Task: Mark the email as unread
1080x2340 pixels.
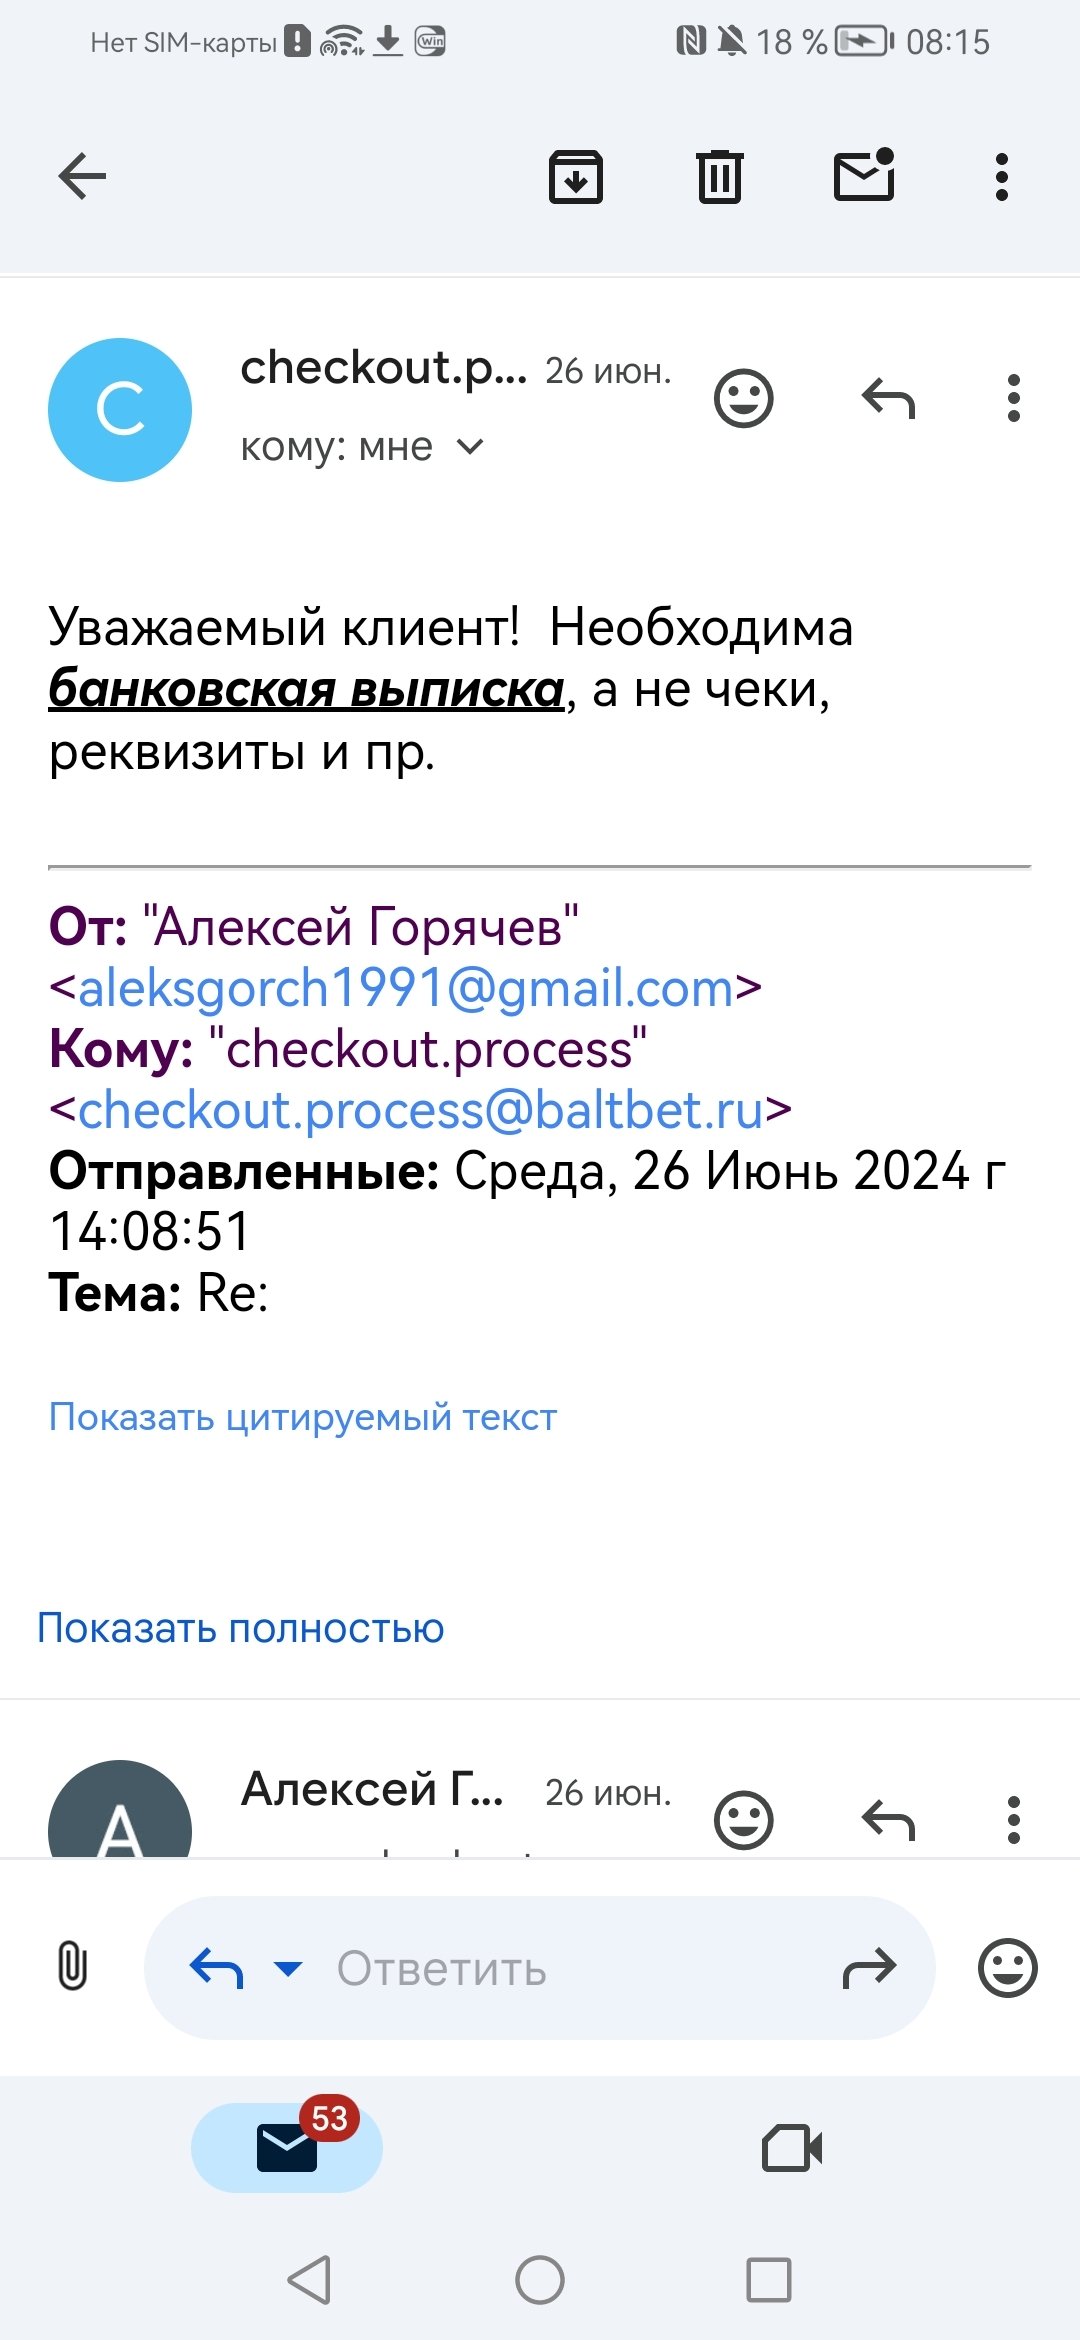Action: [864, 176]
